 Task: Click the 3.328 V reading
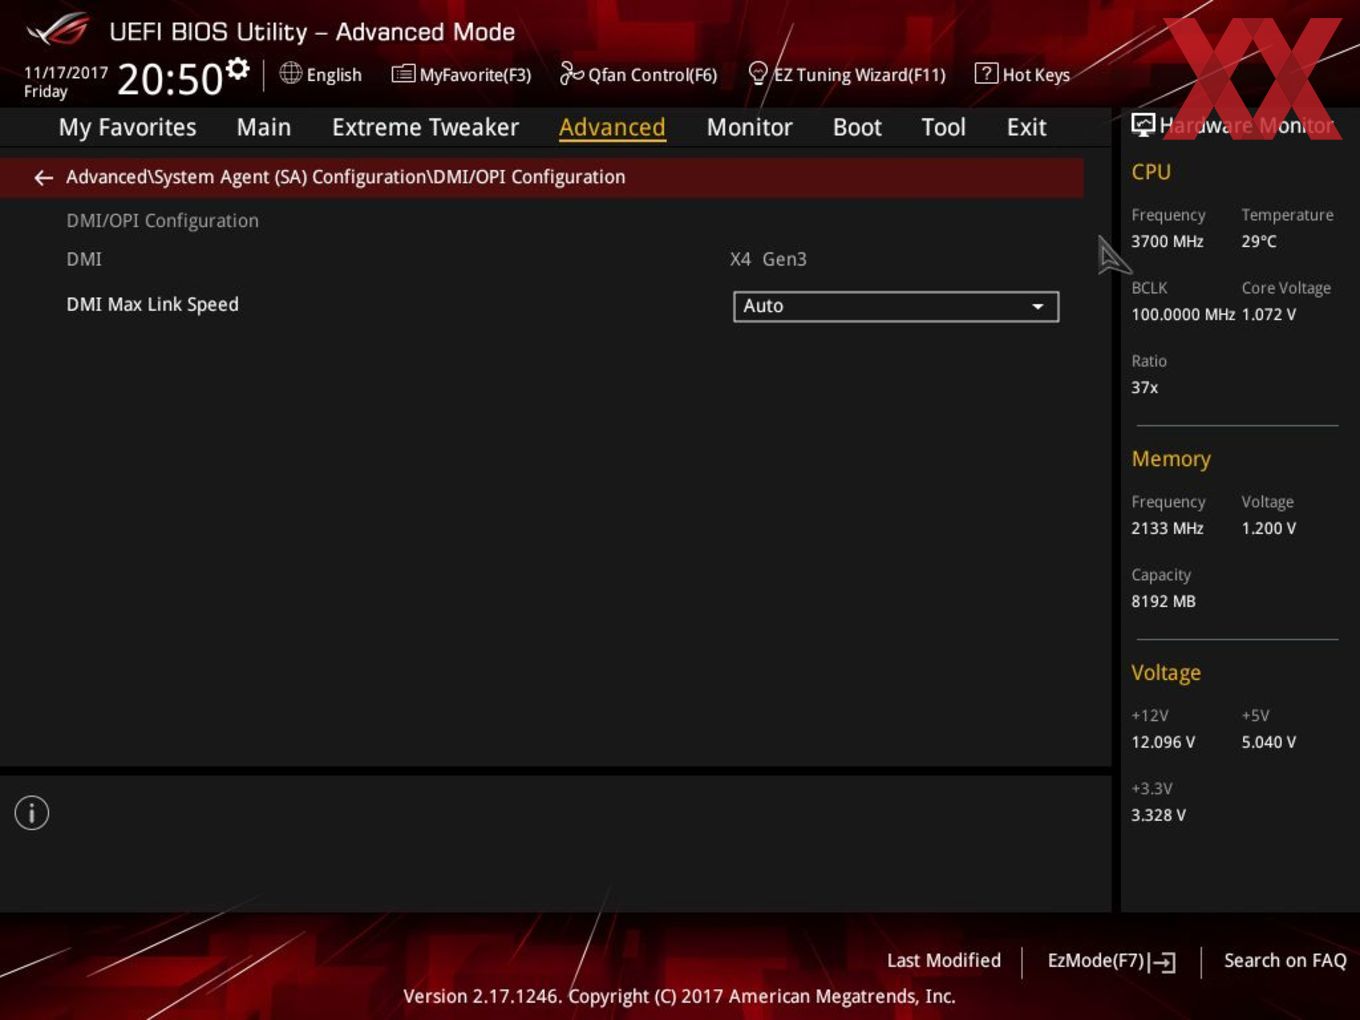(1158, 815)
